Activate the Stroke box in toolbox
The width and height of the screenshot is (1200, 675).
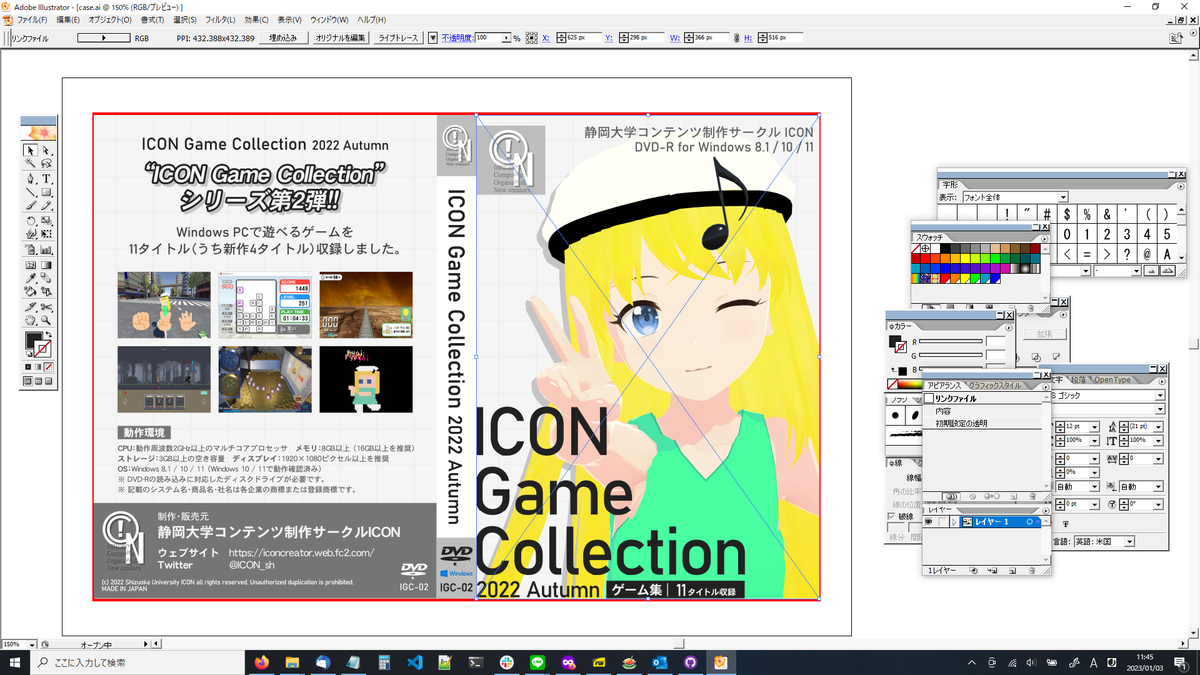43,348
